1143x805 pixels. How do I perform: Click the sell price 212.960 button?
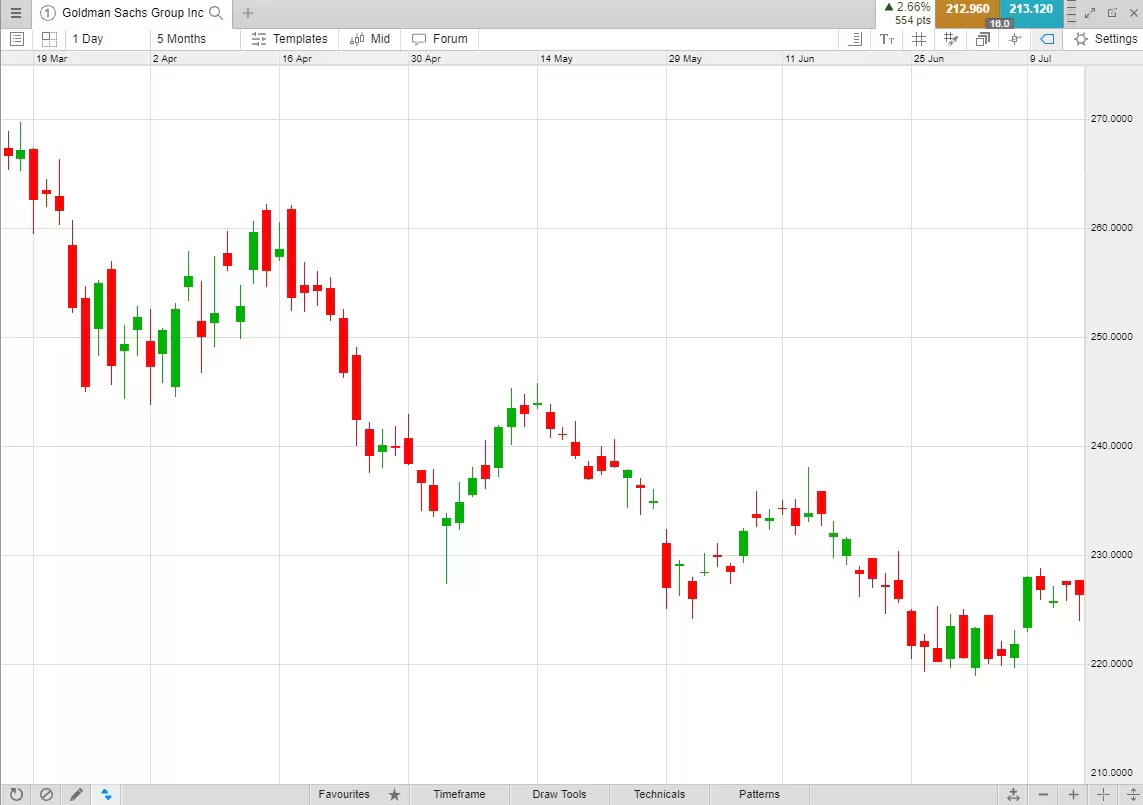[x=966, y=13]
